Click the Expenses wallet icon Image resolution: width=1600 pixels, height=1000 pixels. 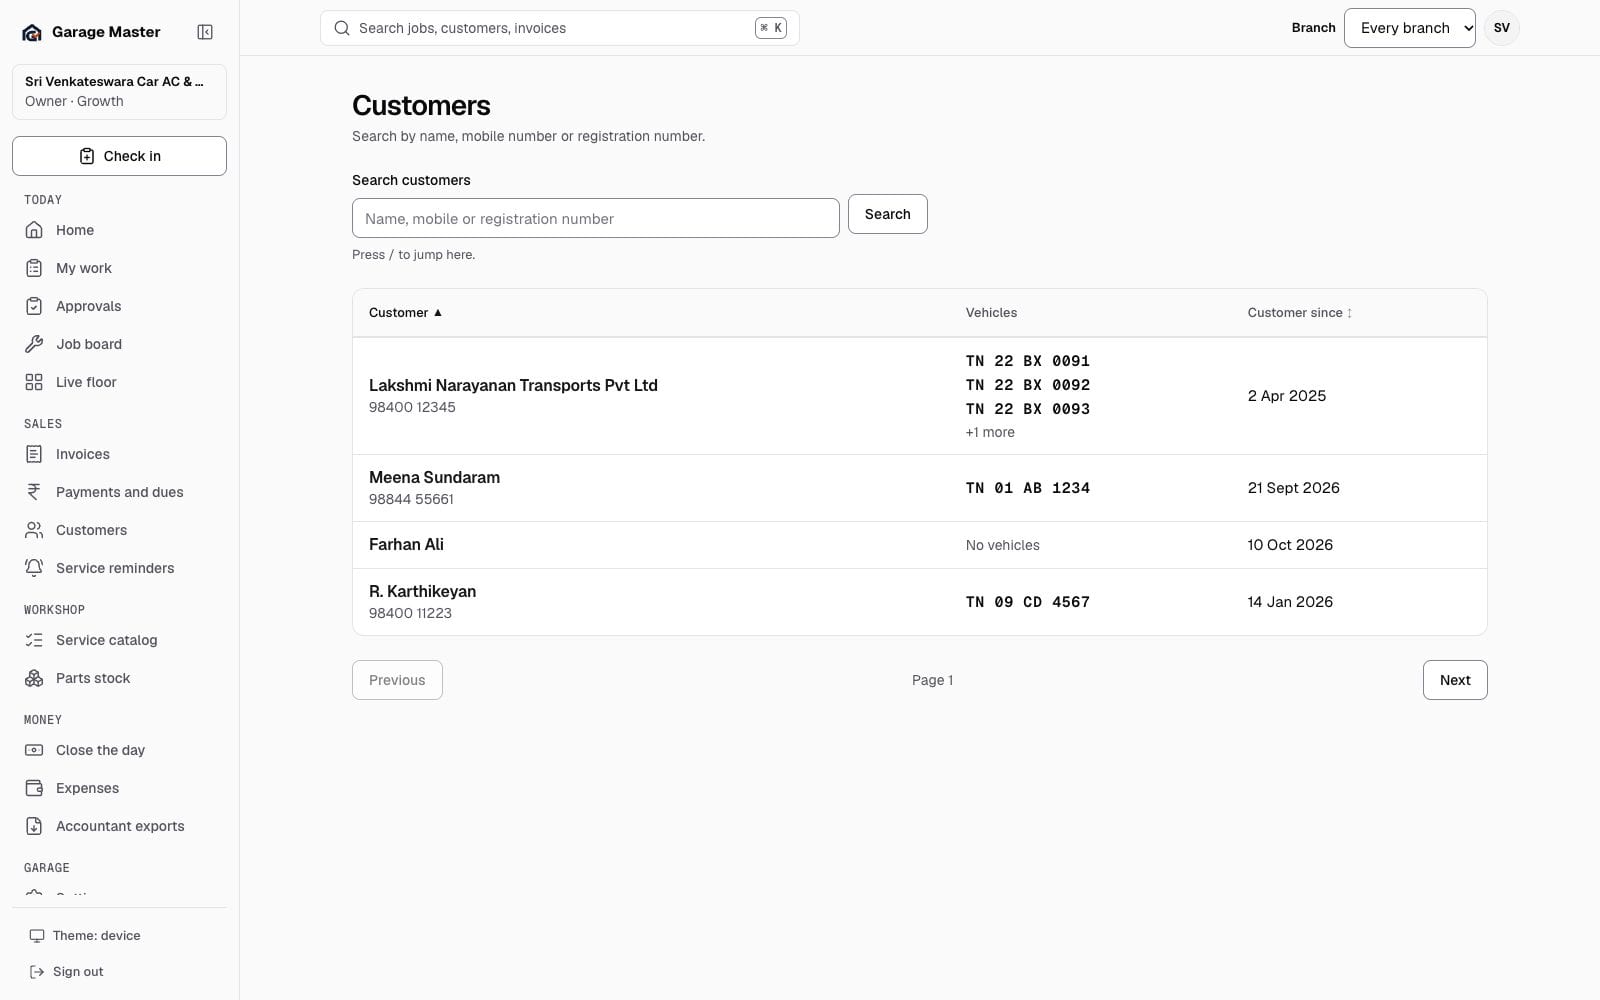point(34,788)
